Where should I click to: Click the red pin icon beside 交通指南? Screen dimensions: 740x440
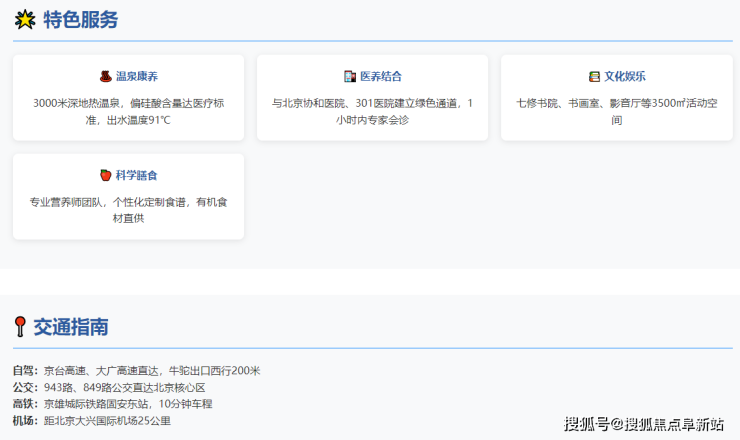(x=20, y=327)
